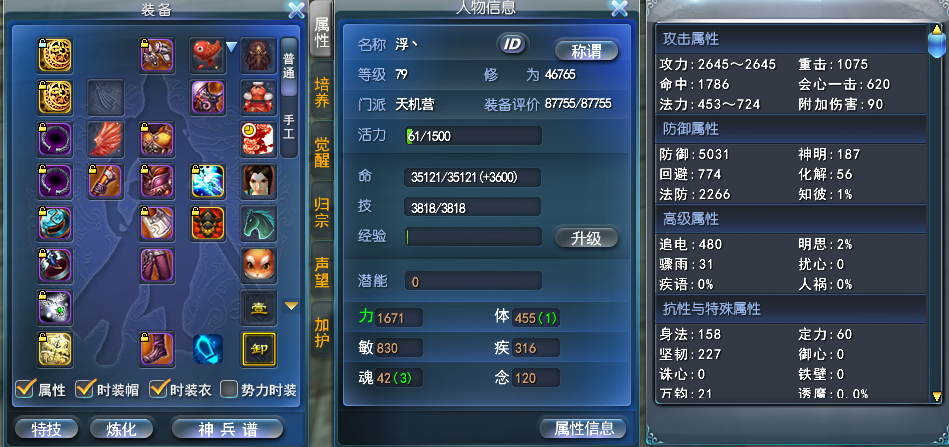Click the female portrait companion icon
949x447 pixels.
[x=259, y=181]
